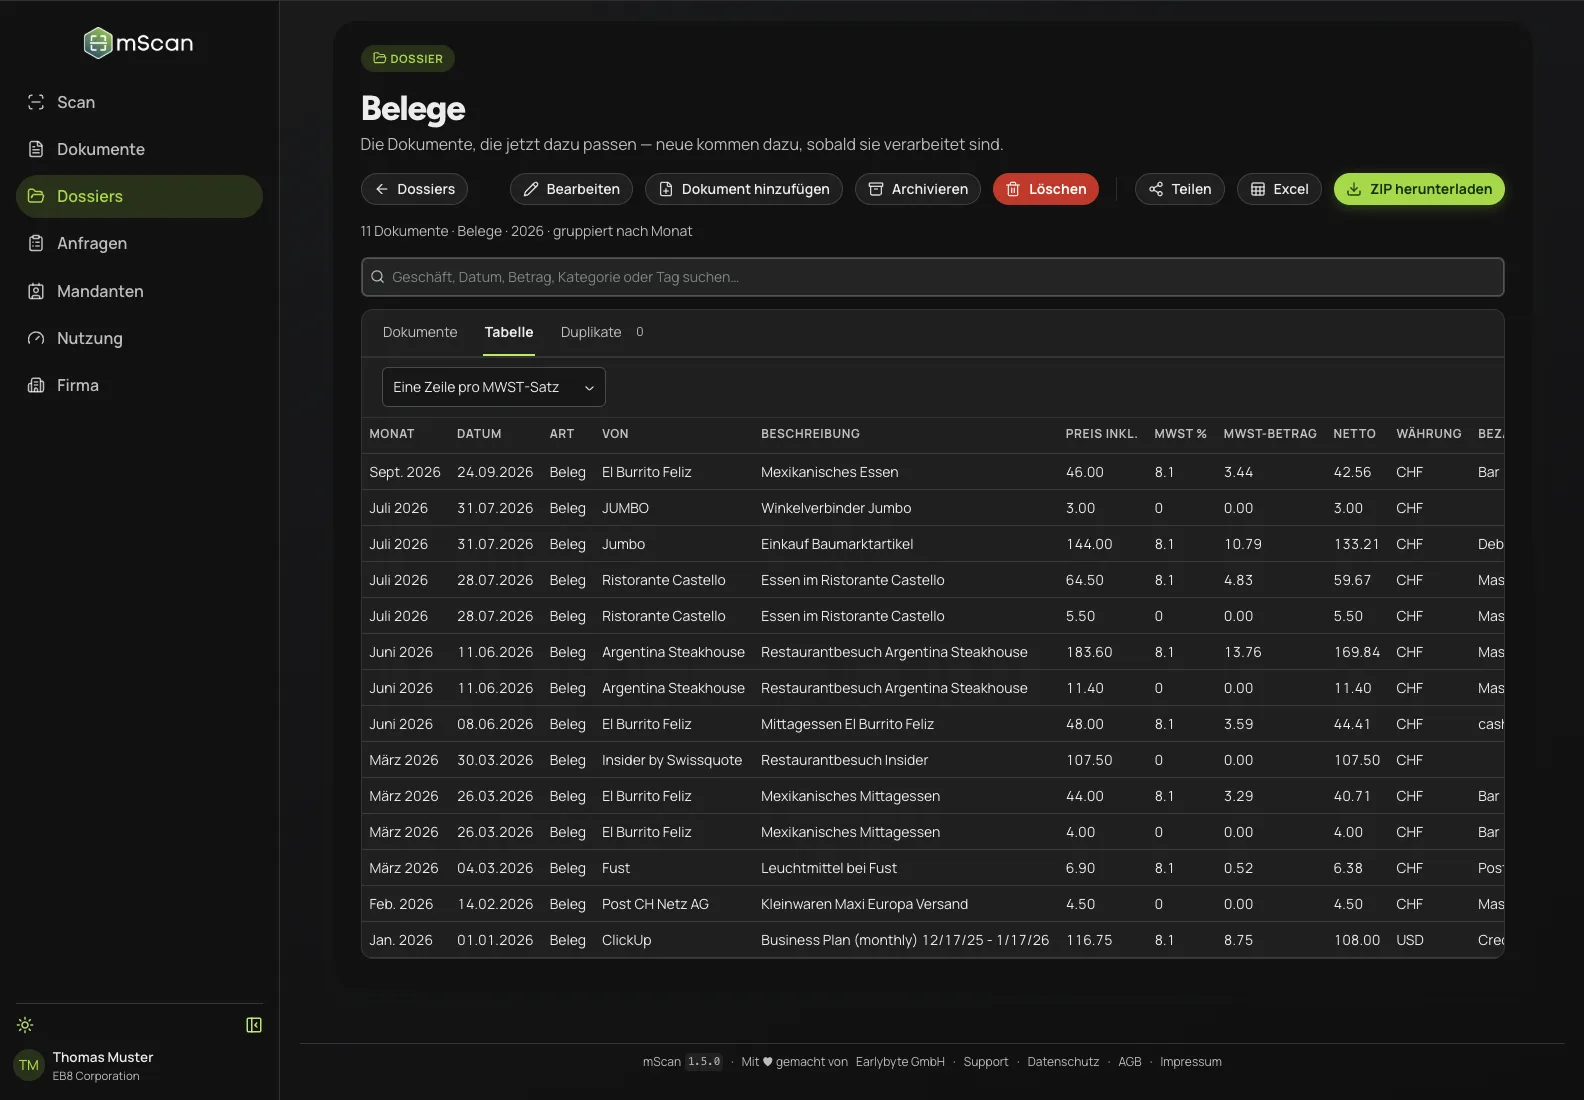Open Anfragen in the sidebar
This screenshot has height=1100, width=1584.
[139, 243]
